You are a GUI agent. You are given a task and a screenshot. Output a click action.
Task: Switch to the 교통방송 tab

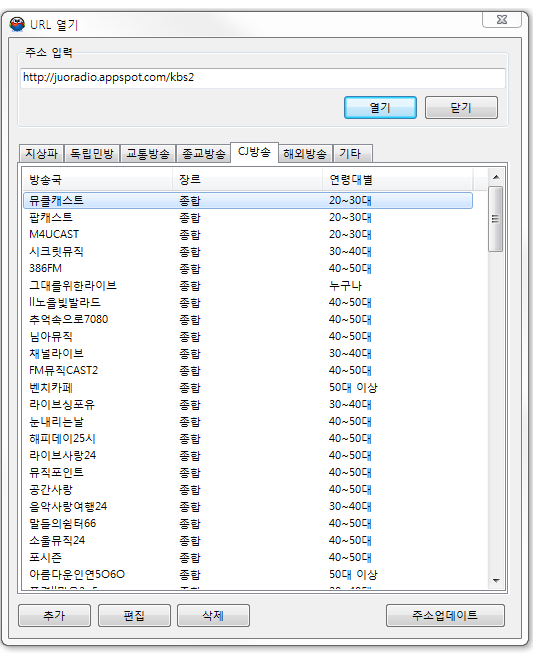[x=148, y=154]
